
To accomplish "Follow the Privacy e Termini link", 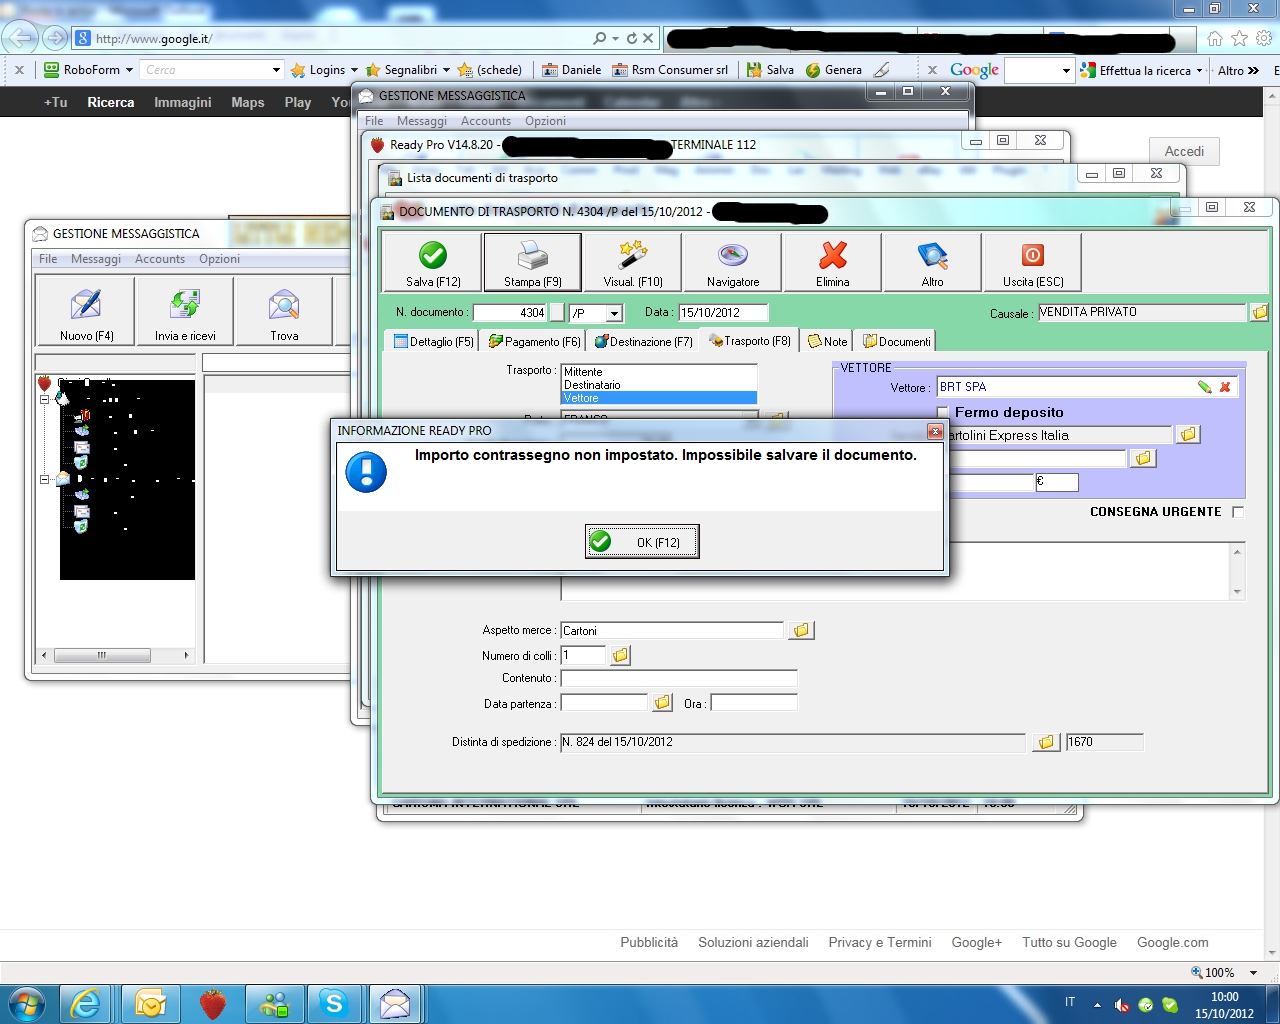I will pos(880,942).
